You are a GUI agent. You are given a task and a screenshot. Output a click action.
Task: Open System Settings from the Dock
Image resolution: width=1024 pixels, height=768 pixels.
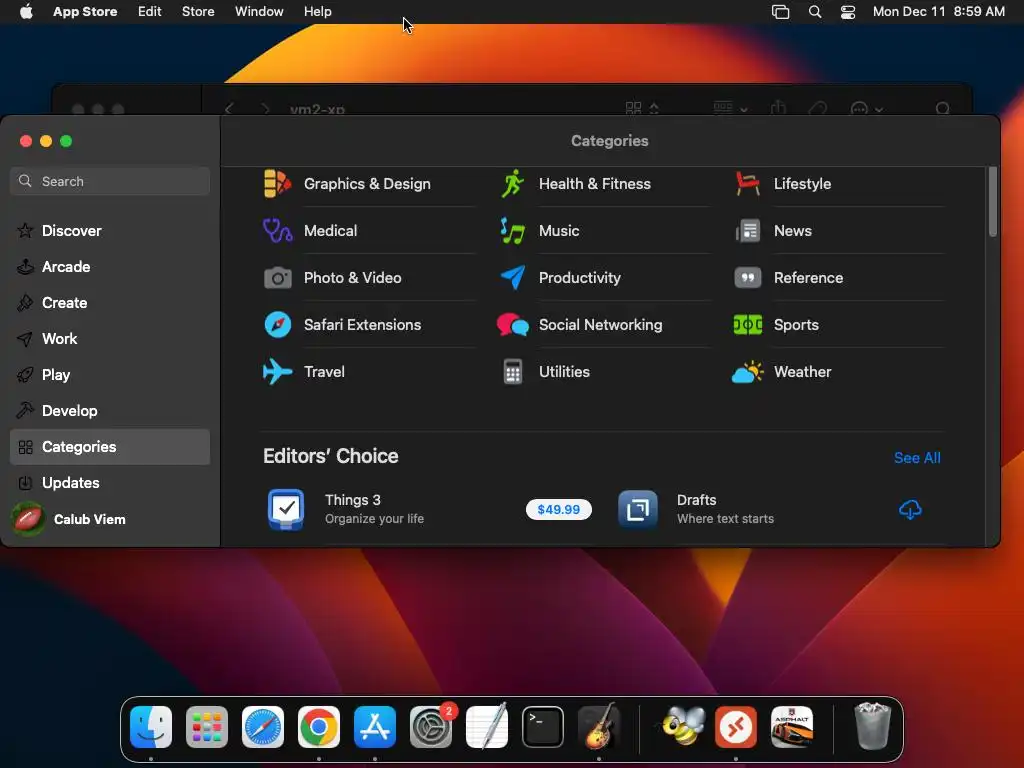[431, 727]
